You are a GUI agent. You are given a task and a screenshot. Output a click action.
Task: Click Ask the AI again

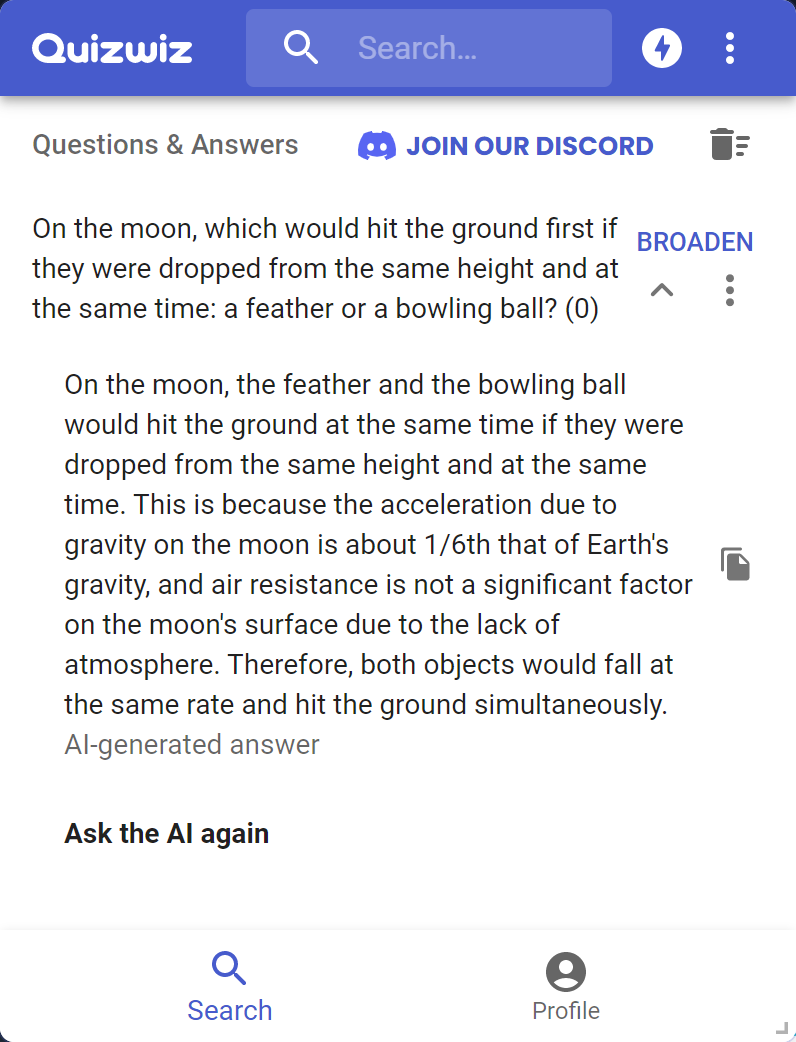pyautogui.click(x=167, y=833)
